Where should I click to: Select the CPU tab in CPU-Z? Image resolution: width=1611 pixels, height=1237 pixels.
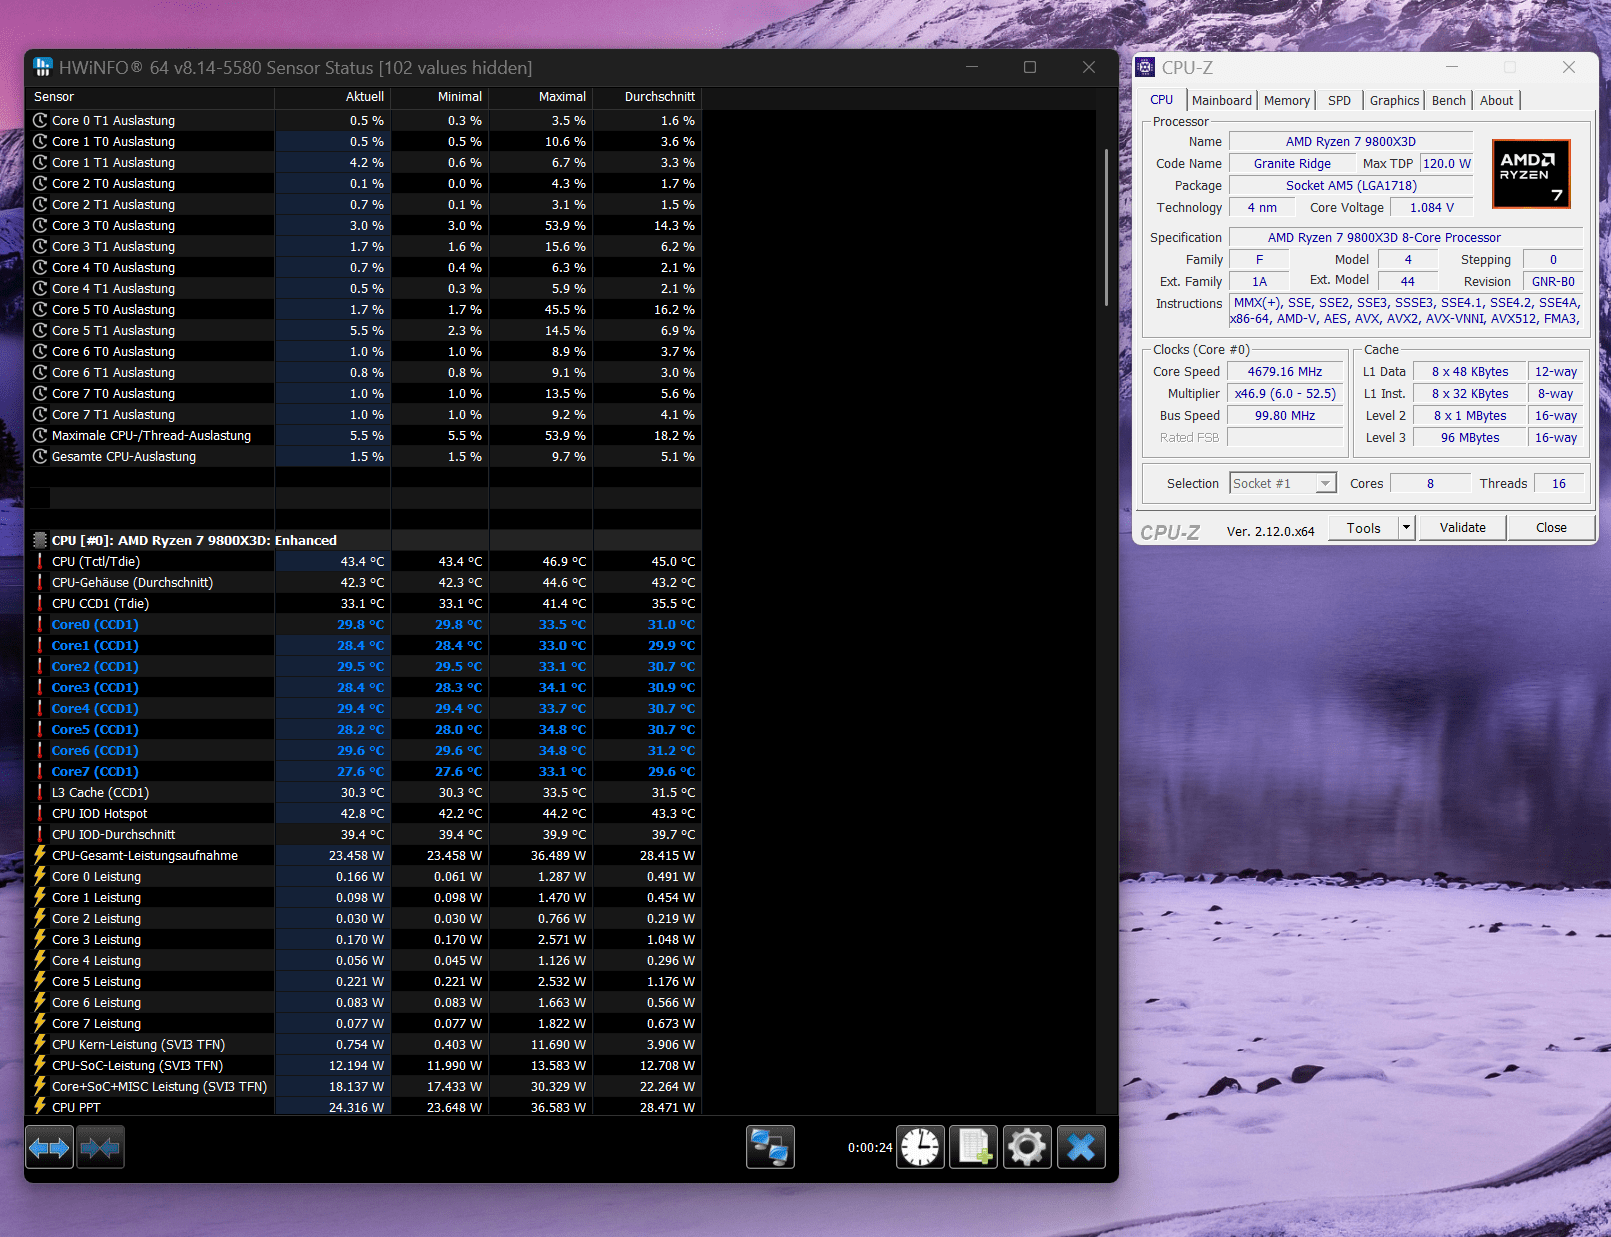click(x=1162, y=99)
